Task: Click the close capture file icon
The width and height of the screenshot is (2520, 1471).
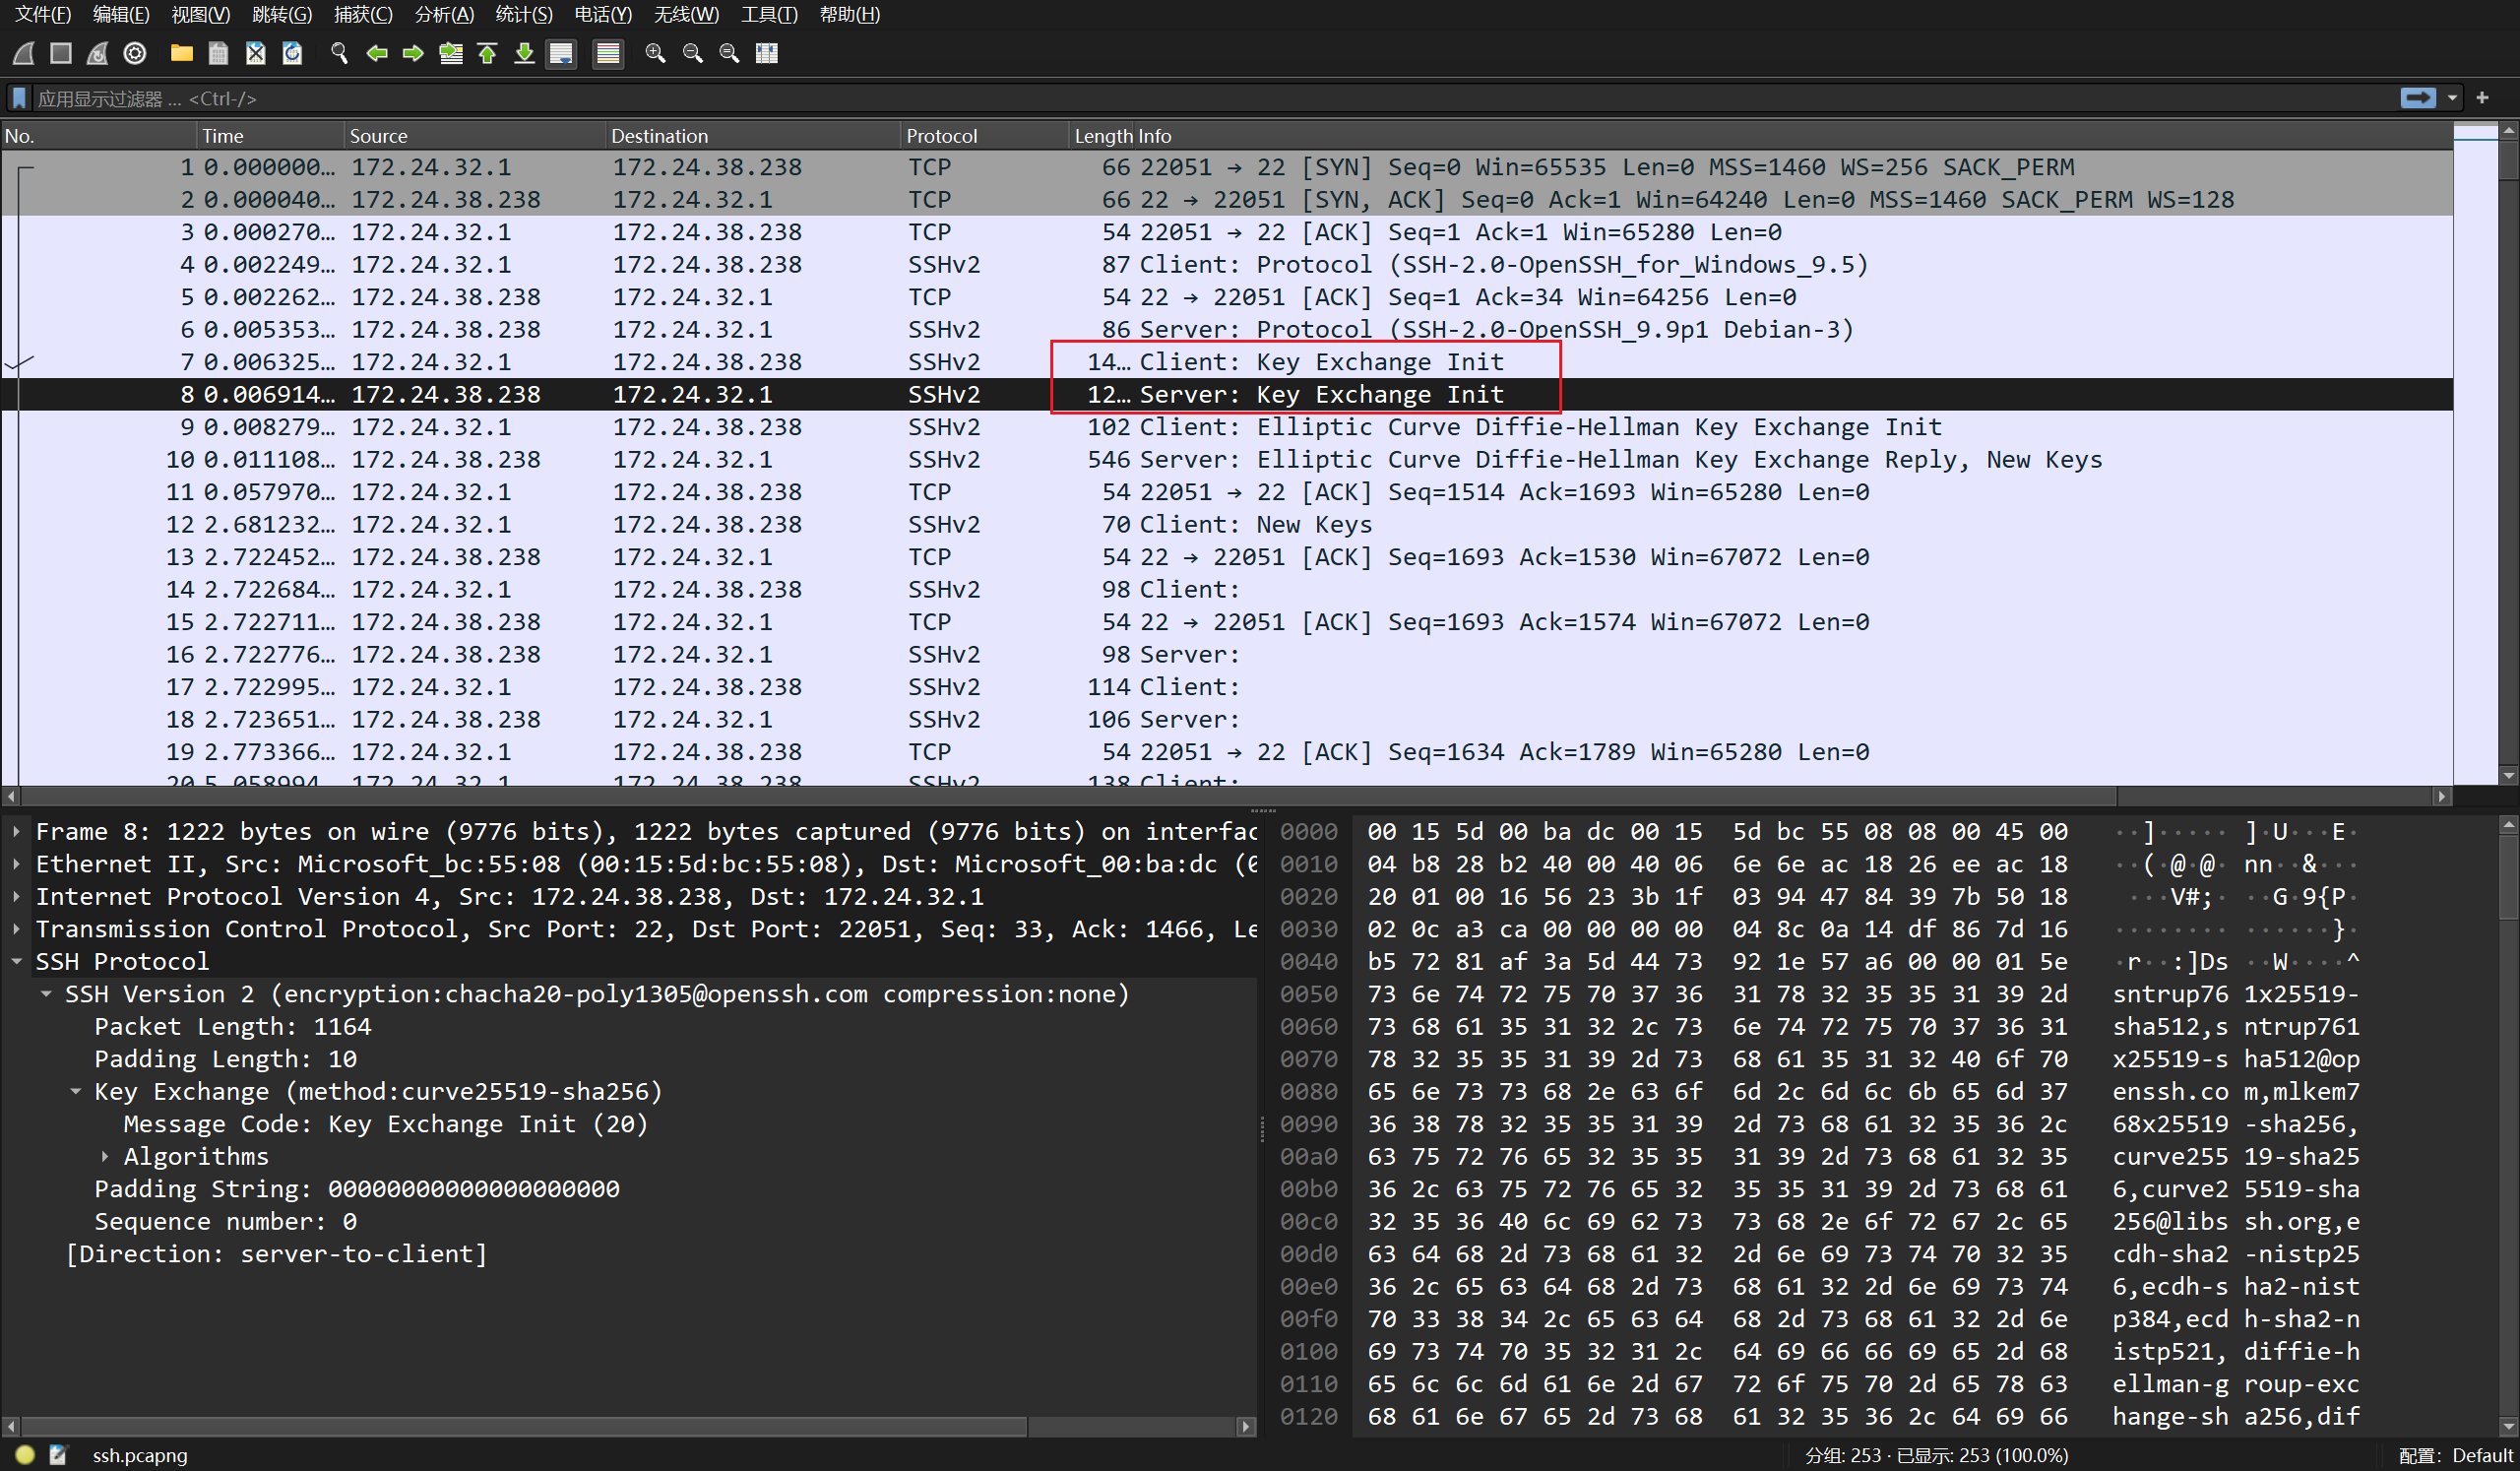Action: pos(255,53)
